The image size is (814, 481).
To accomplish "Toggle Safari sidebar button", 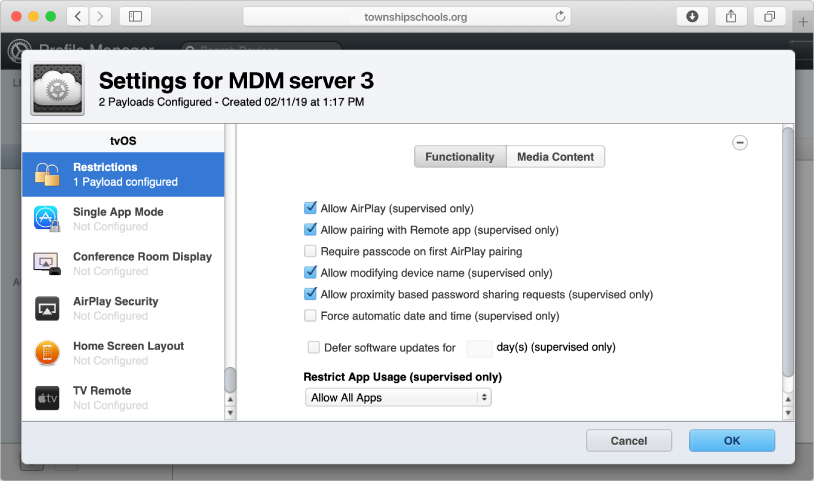I will click(x=135, y=16).
